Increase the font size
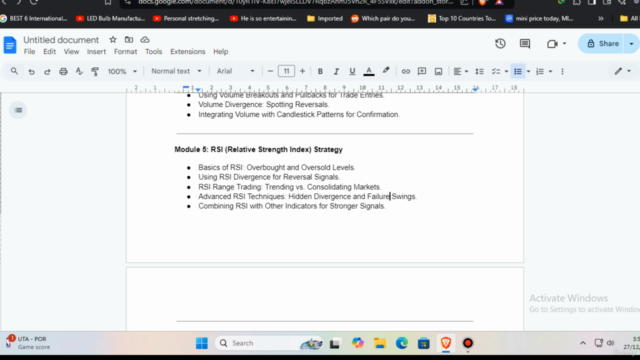Image resolution: width=640 pixels, height=360 pixels. [x=302, y=71]
